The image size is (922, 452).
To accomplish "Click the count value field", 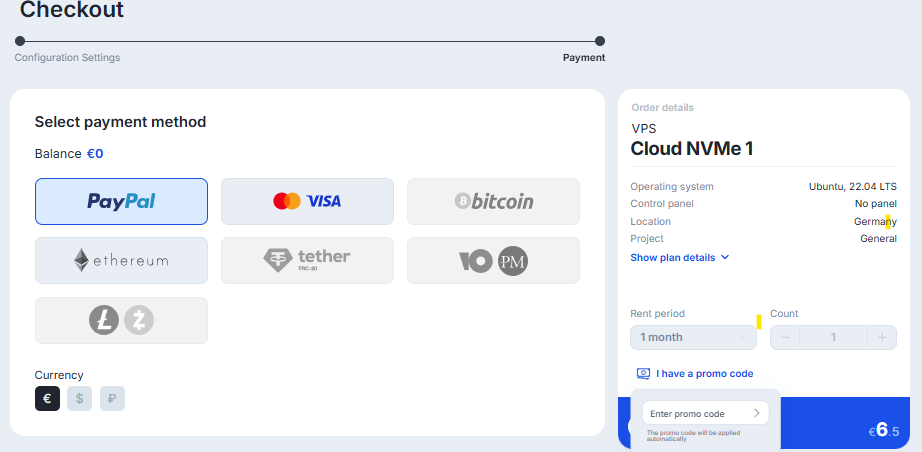I will (833, 337).
